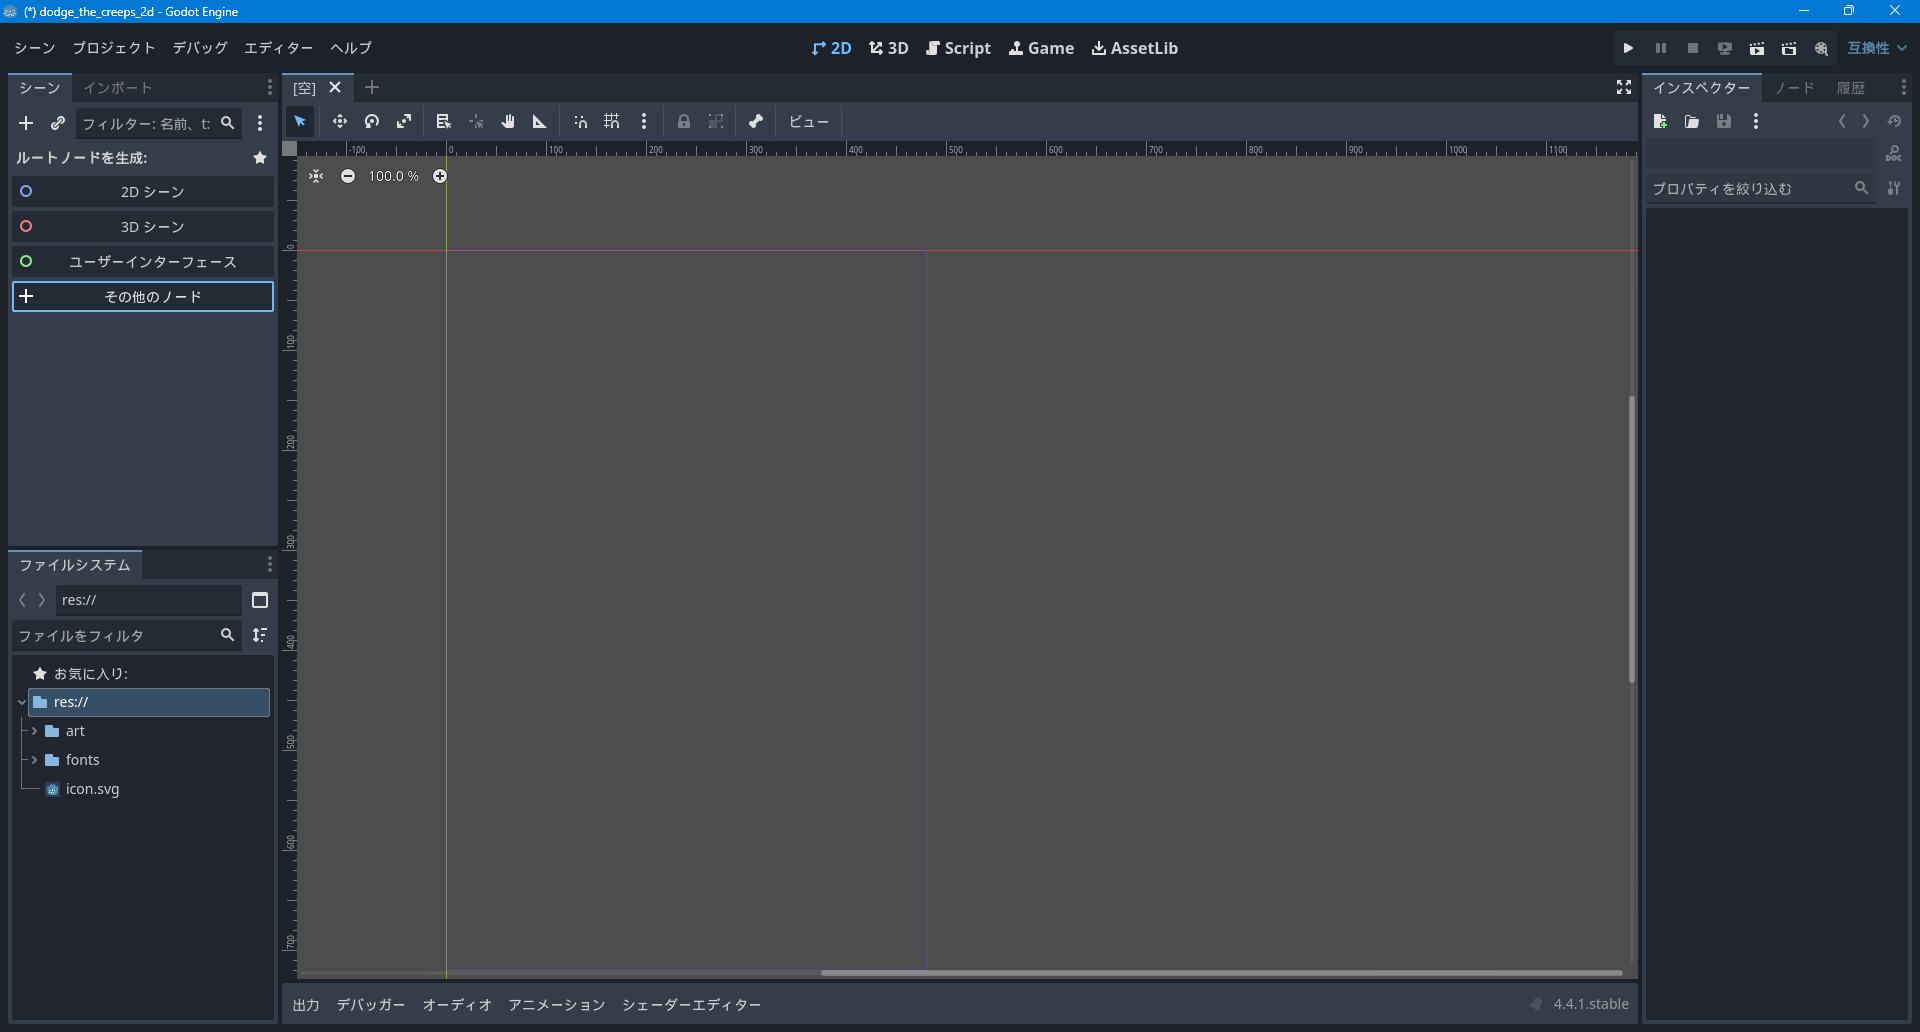This screenshot has width=1920, height=1032.
Task: Click the group selected nodes icon
Action: [x=716, y=122]
